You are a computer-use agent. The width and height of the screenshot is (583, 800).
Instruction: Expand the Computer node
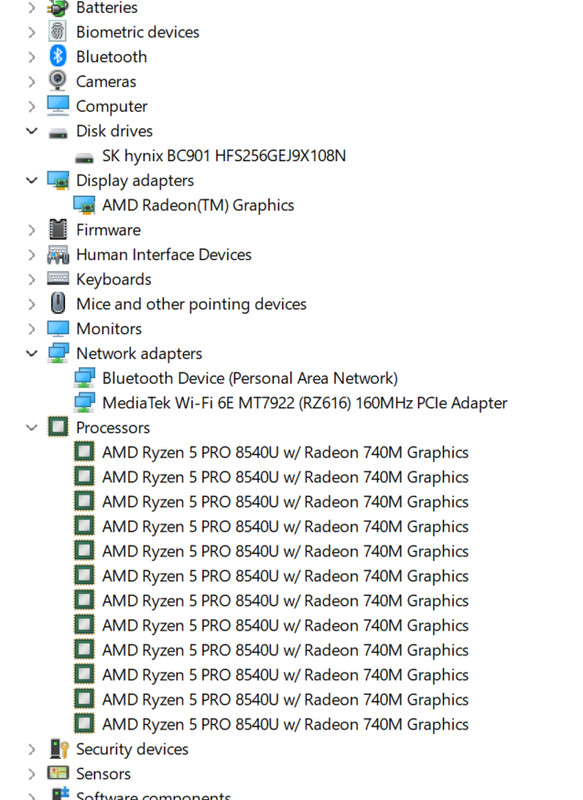click(32, 106)
